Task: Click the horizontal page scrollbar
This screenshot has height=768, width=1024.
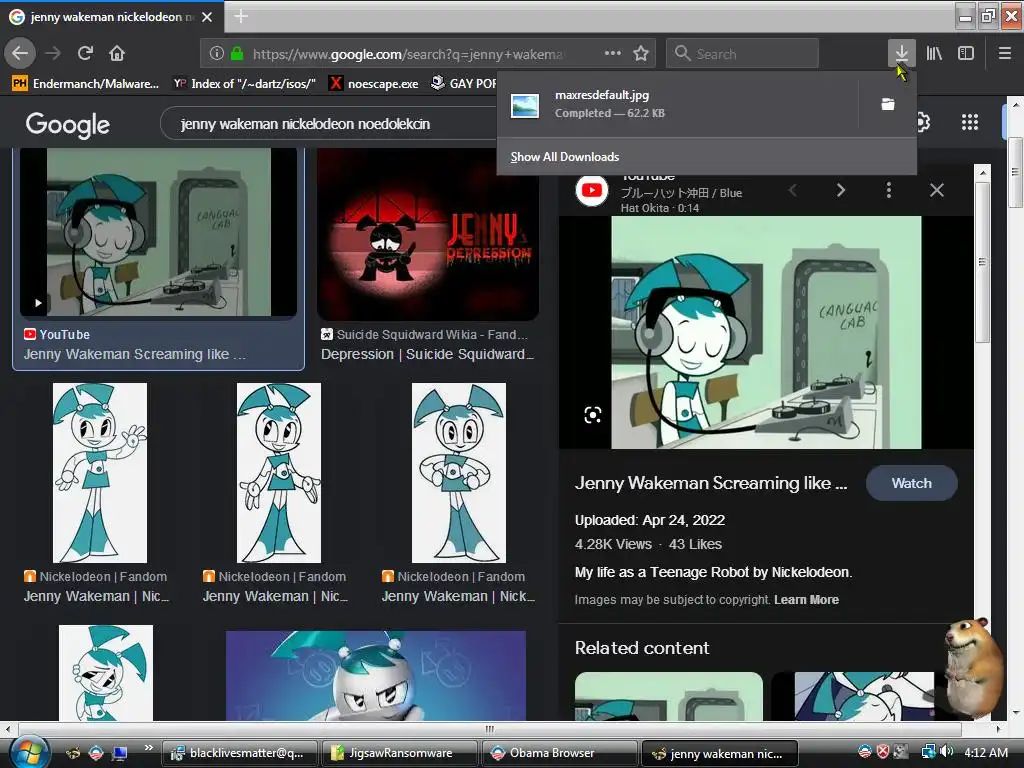Action: coord(490,728)
